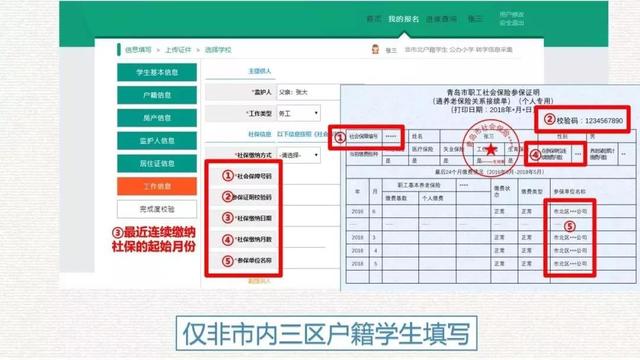Select the 工作信息 orange sidebar tab

157,187
